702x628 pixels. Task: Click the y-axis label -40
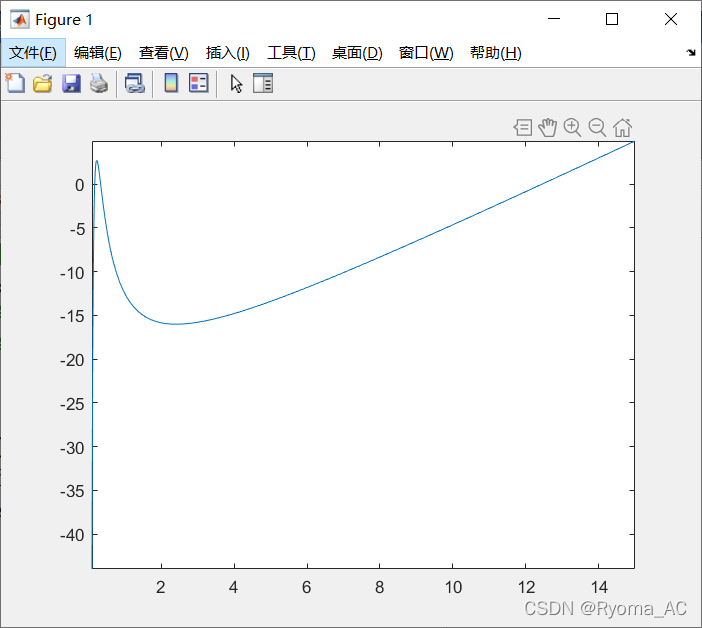point(72,535)
